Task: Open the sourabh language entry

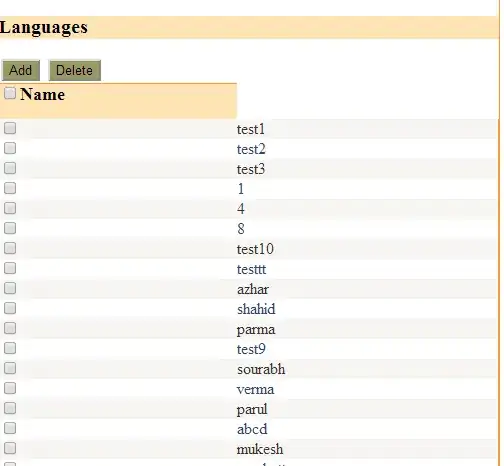Action: coord(261,369)
